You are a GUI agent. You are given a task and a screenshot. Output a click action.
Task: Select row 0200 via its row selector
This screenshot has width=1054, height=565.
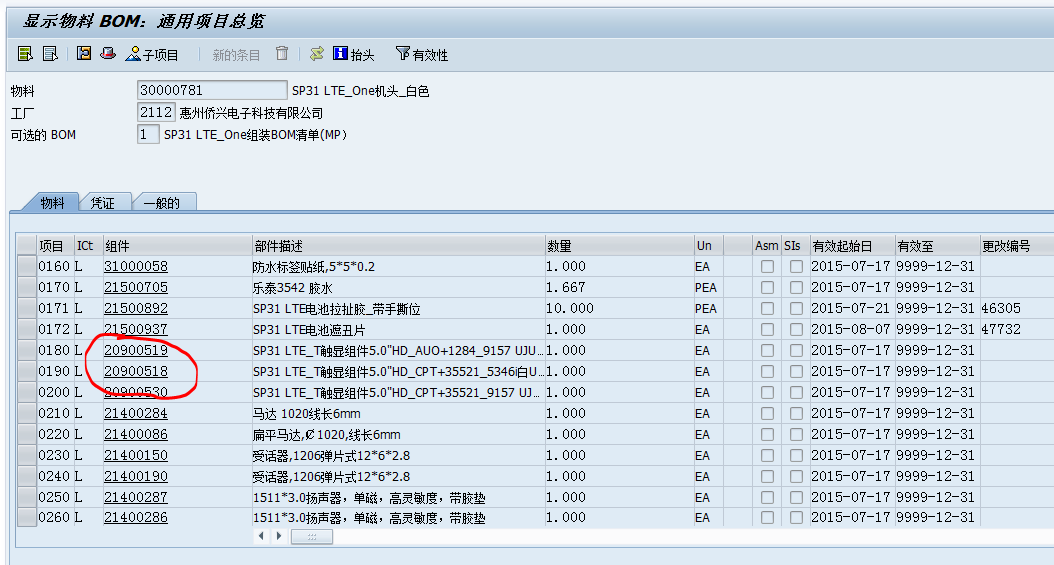[27, 392]
